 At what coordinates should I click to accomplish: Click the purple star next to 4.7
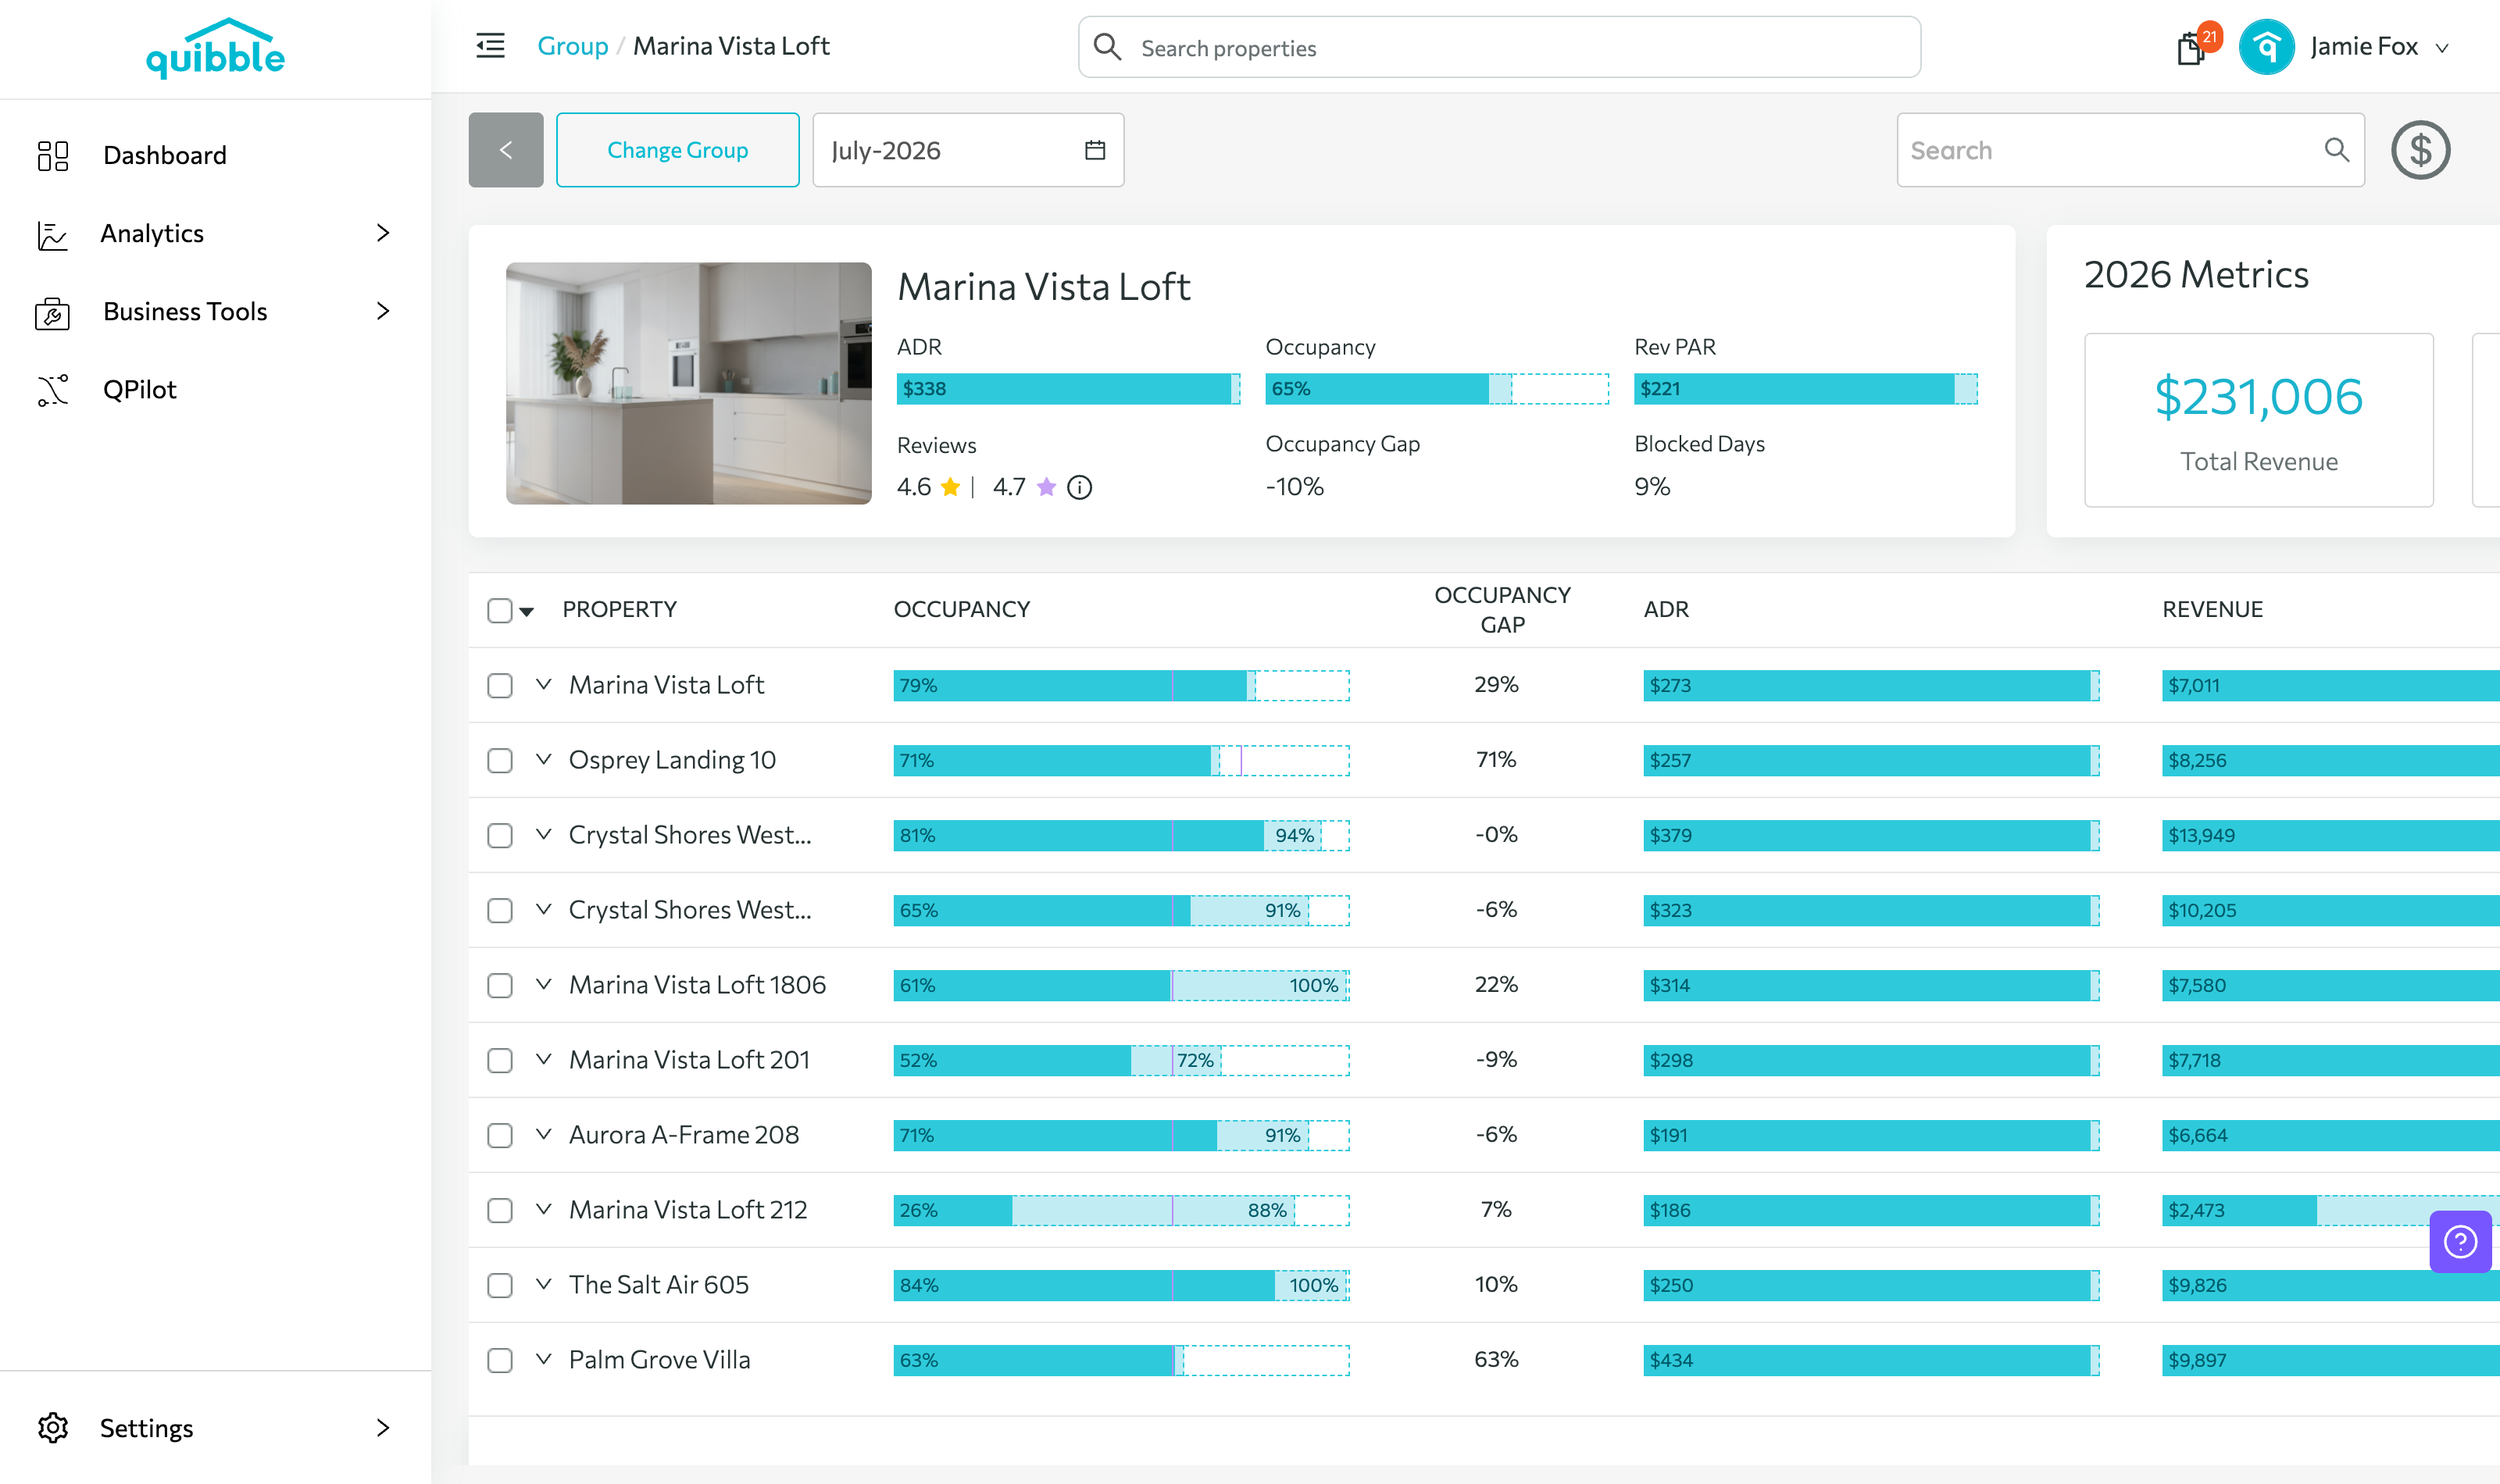pos(1047,487)
